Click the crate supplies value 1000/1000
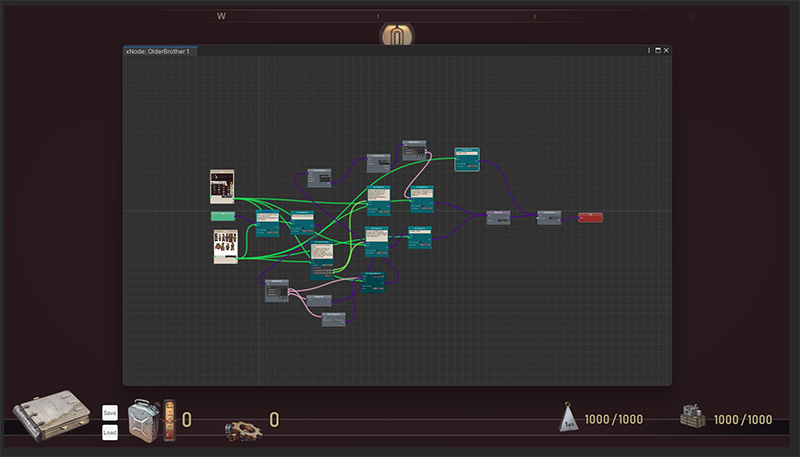 coord(743,419)
